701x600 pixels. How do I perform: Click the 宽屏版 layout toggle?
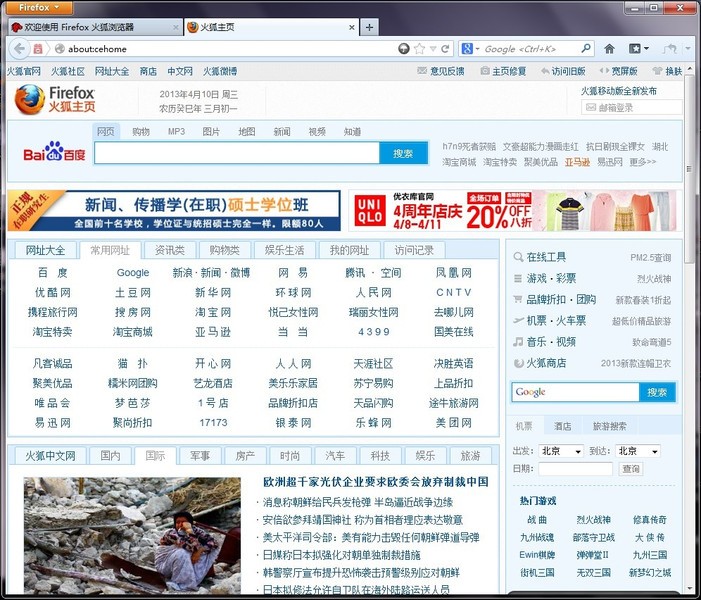(x=624, y=71)
